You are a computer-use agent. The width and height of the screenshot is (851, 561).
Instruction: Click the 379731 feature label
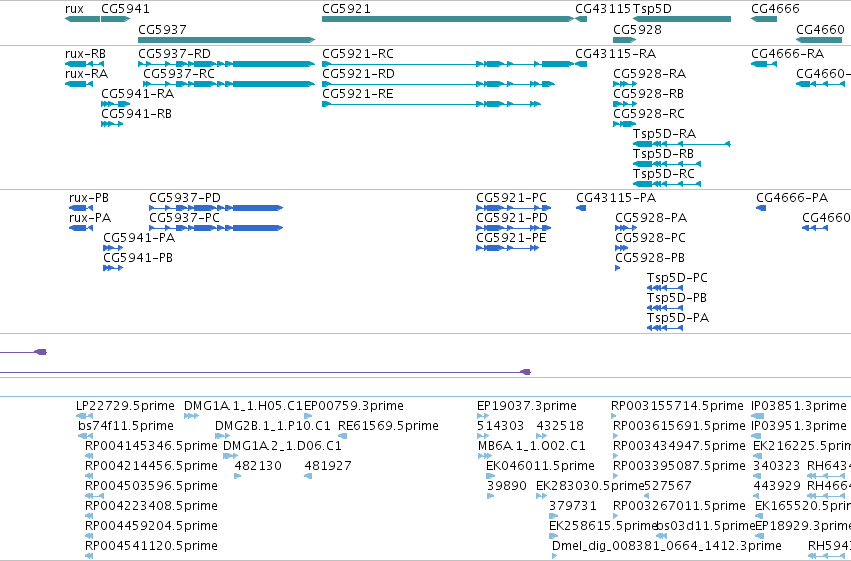[573, 506]
